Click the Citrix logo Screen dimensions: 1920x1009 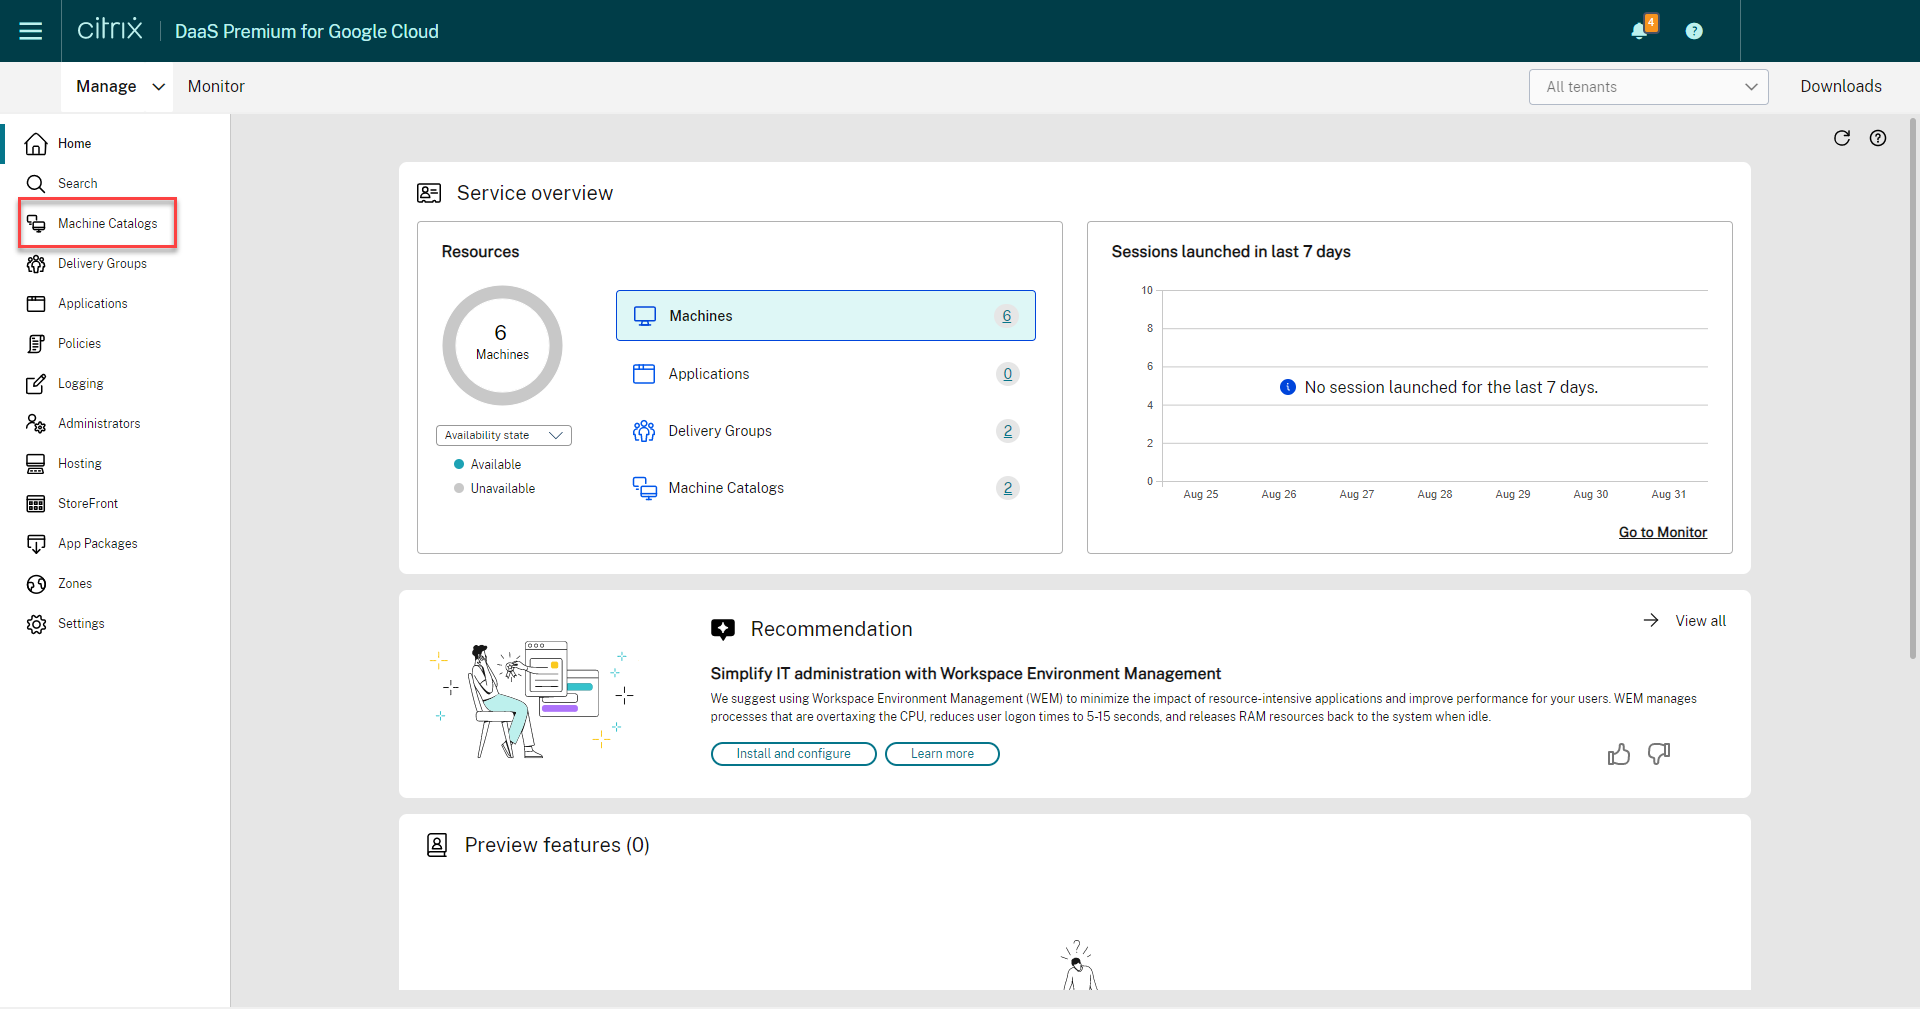[110, 29]
